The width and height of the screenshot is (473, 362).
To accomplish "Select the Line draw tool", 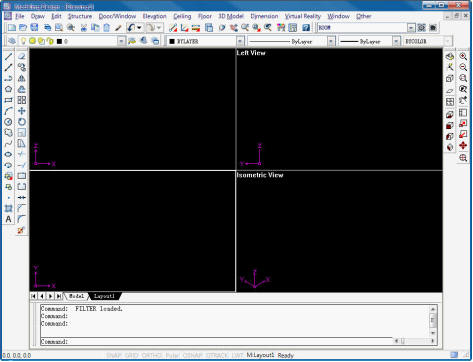I will 8,56.
